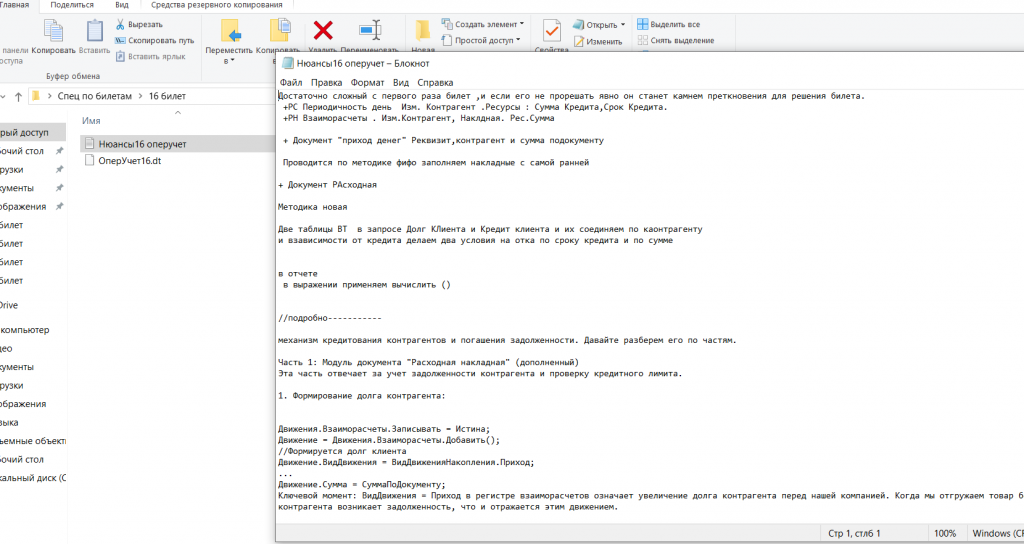Screen dimensions: 1024x544
Task: Click the '//подробно-----------' line in Notepad
Action: click(x=330, y=318)
